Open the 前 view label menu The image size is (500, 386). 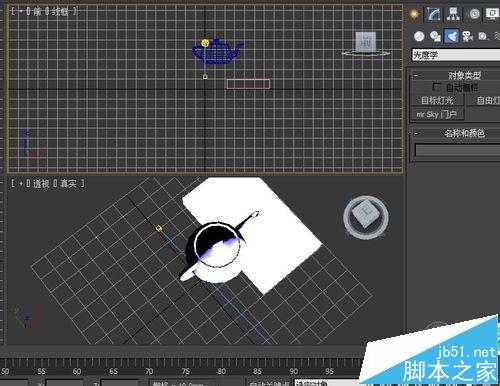(x=37, y=12)
